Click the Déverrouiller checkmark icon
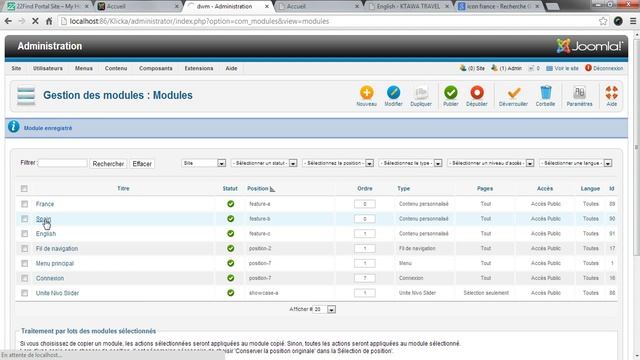 click(x=514, y=93)
